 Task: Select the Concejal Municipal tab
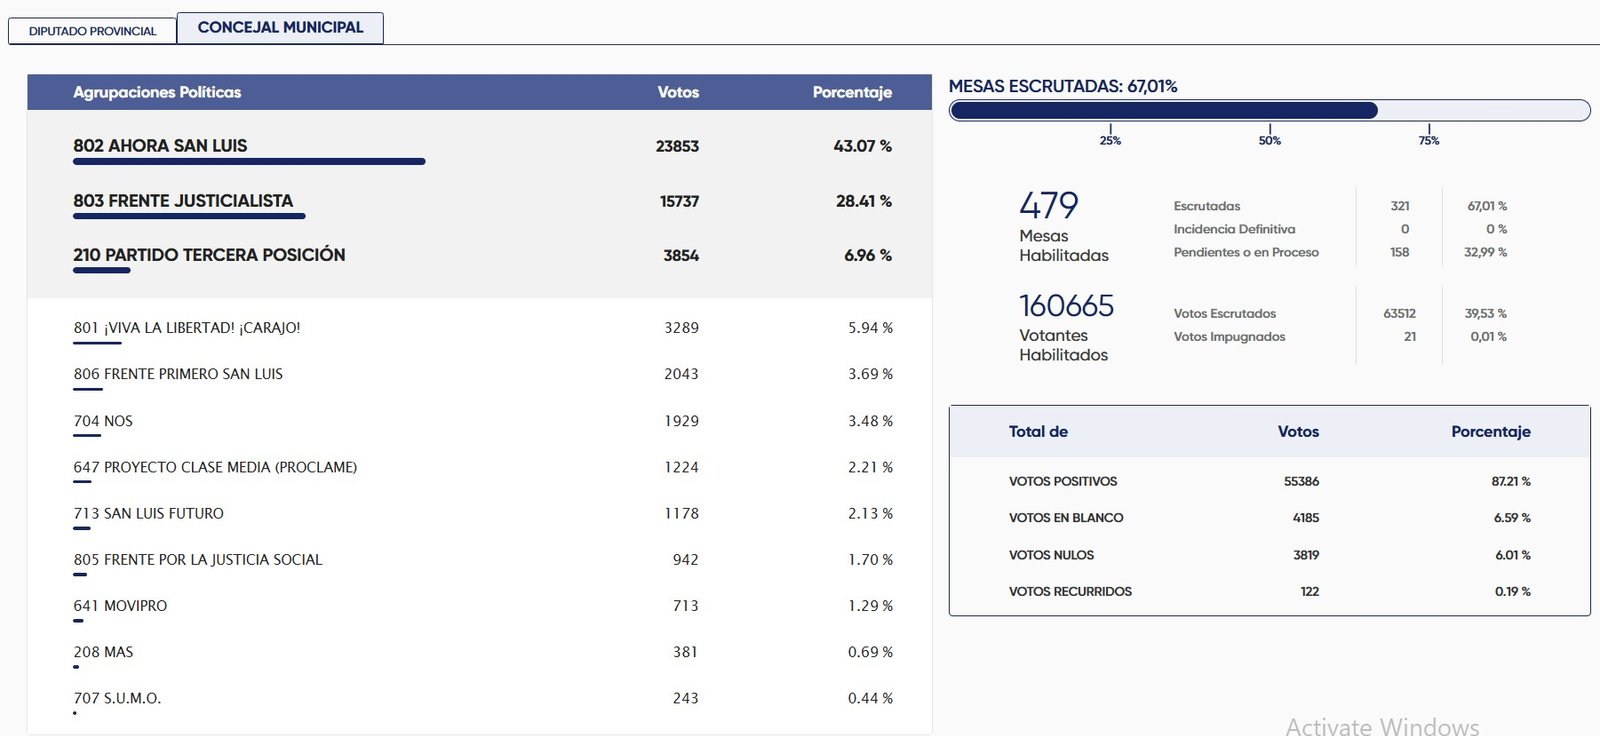click(x=280, y=28)
